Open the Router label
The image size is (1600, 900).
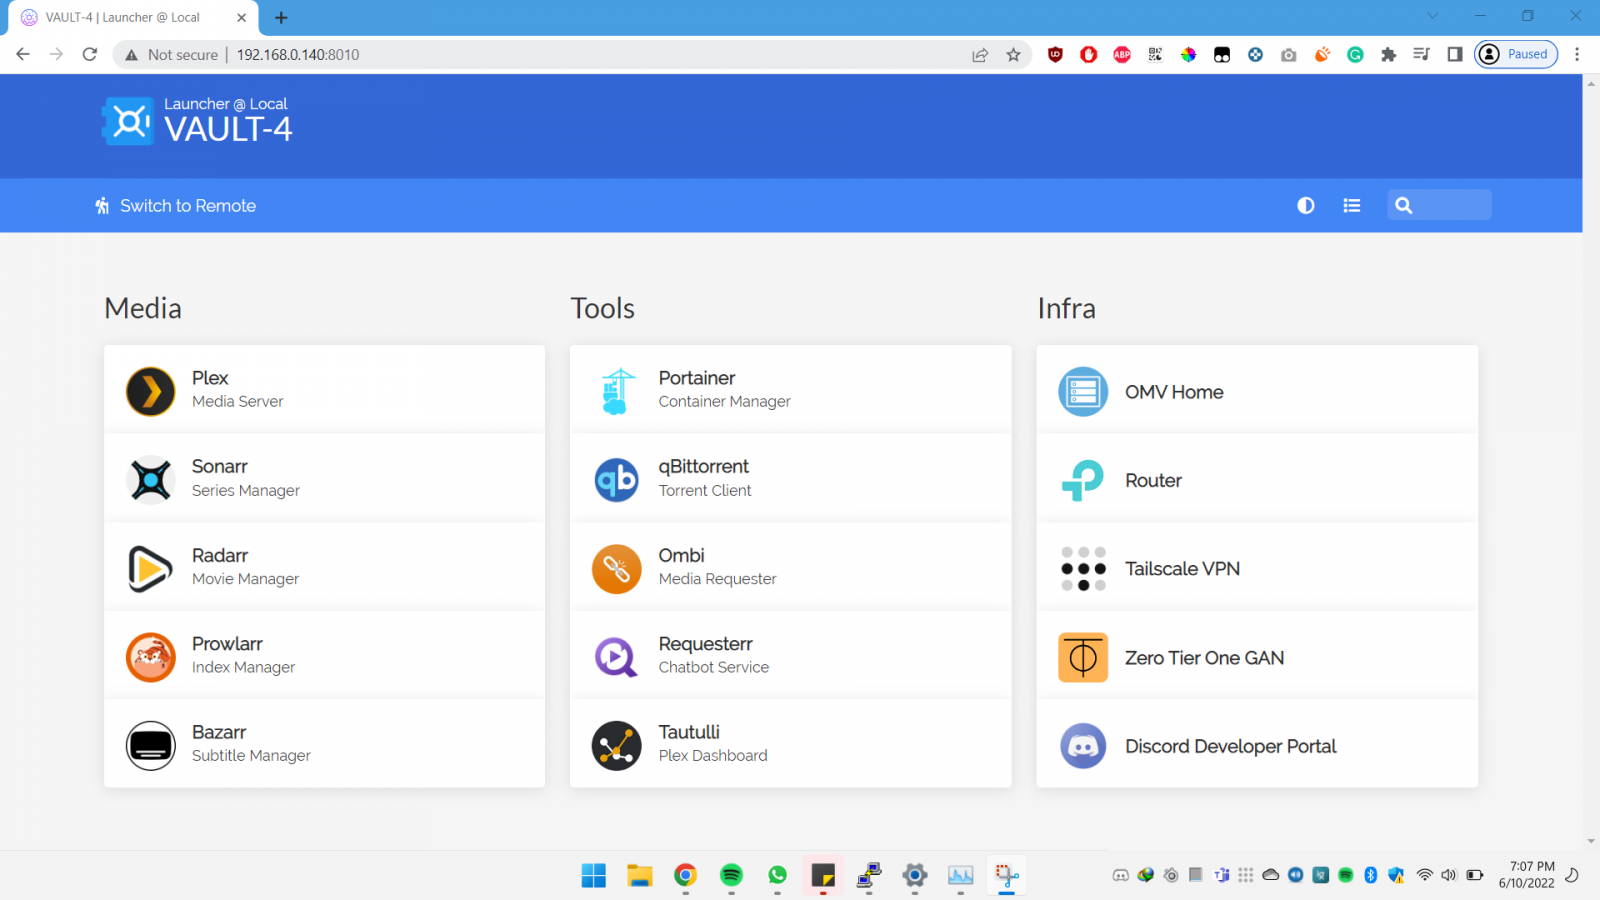click(1153, 480)
